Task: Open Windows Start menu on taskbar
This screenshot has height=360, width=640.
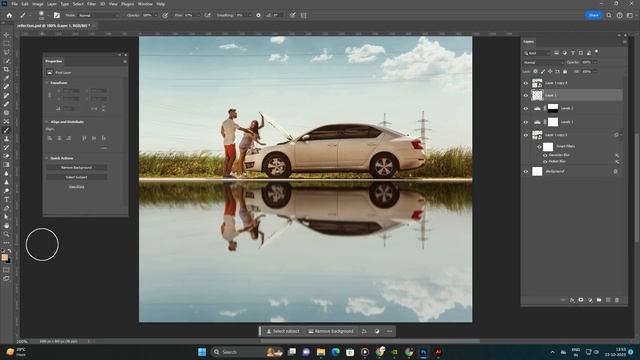Action: tap(202, 352)
